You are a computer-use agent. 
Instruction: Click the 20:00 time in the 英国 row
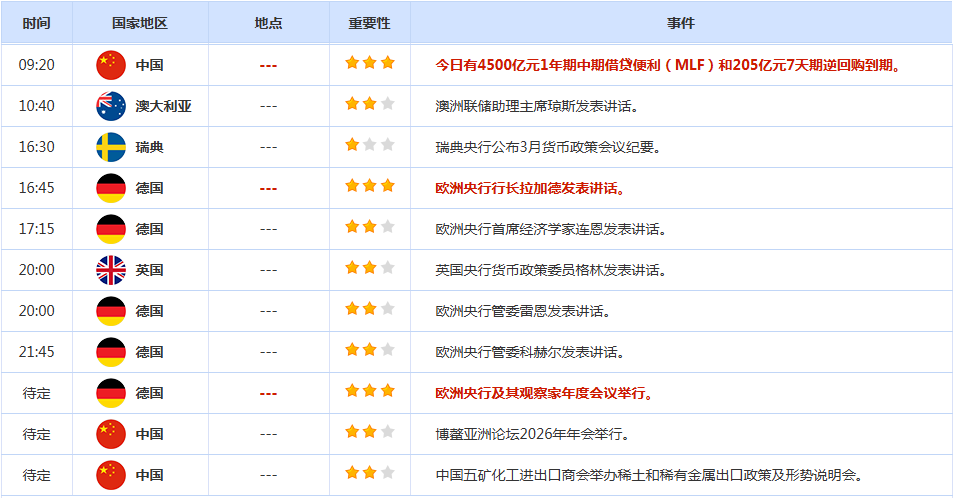pyautogui.click(x=36, y=270)
